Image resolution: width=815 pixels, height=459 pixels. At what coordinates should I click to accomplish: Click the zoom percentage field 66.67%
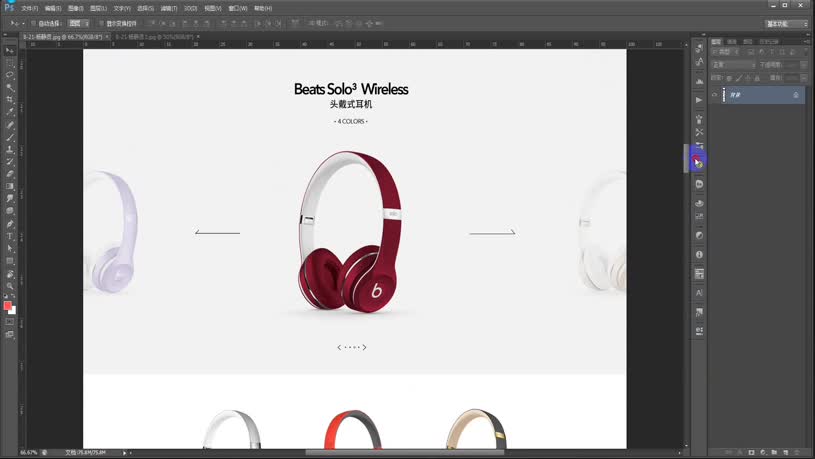click(29, 453)
